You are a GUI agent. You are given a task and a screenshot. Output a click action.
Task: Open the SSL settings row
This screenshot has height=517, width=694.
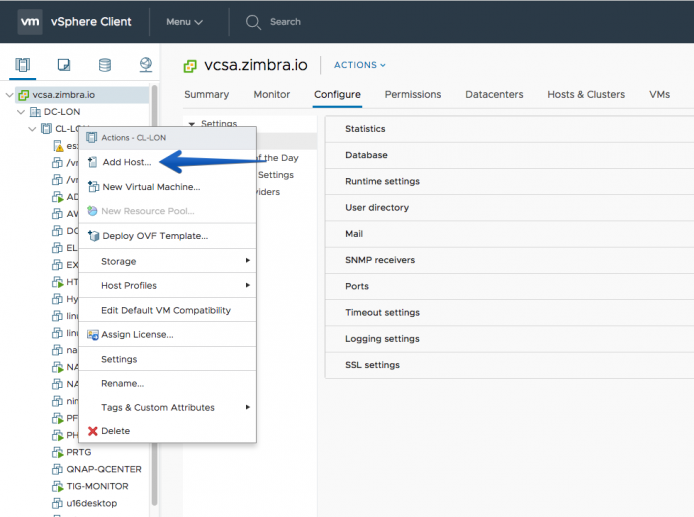[509, 365]
